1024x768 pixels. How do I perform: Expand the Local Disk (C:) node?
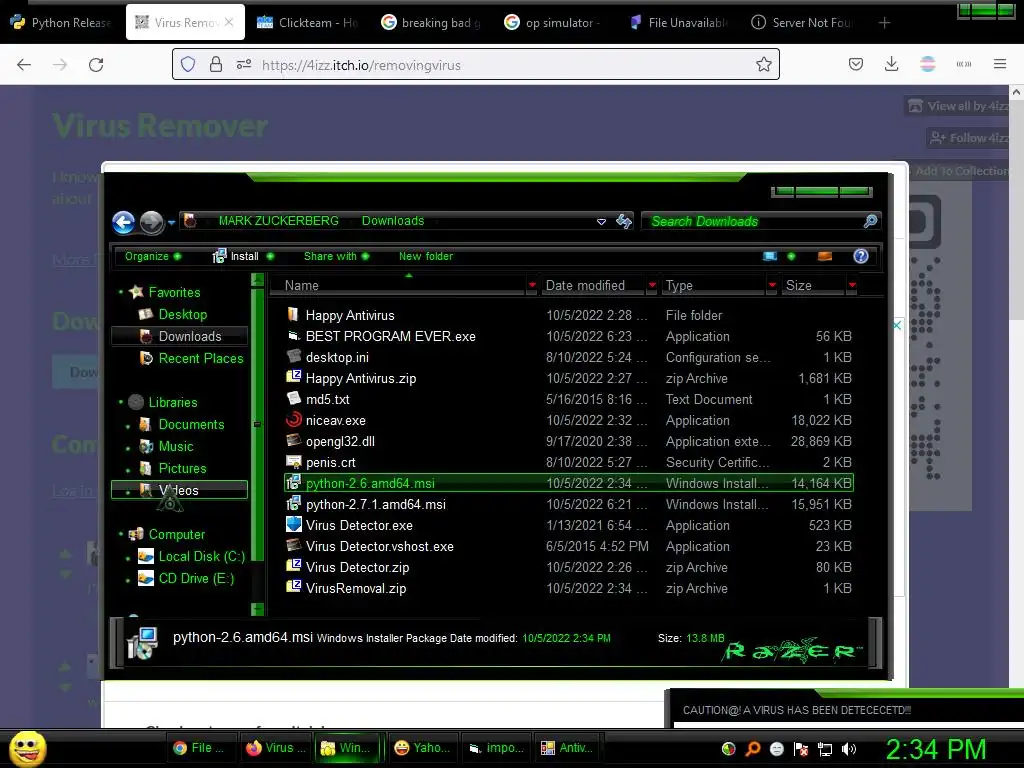(x=128, y=557)
